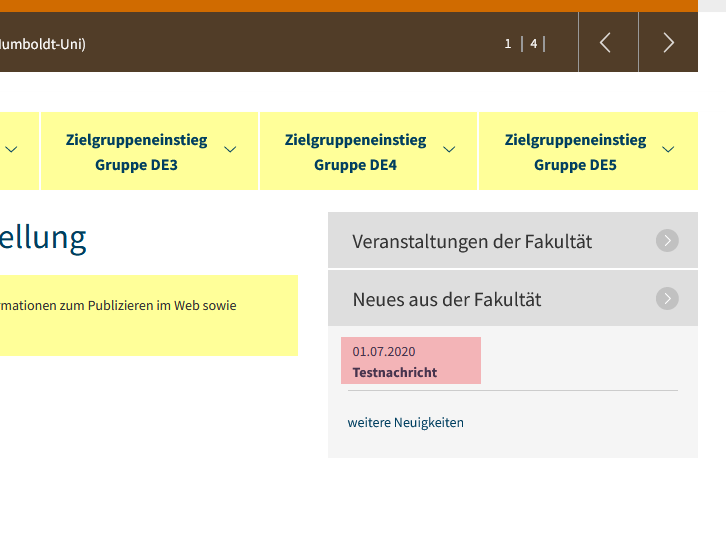Expand the chevron next to Gruppe DE5
This screenshot has height=546, width=726.
pyautogui.click(x=669, y=150)
